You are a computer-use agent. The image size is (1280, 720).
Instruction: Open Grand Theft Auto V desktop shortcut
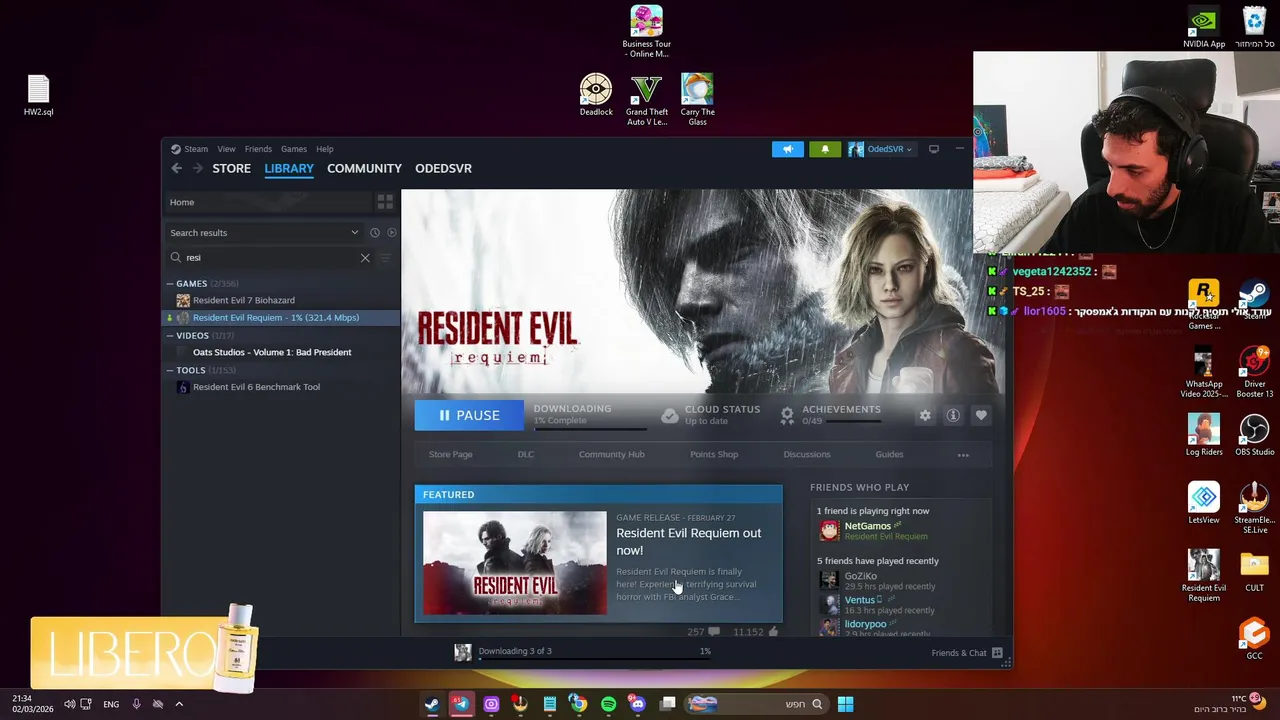(x=647, y=99)
